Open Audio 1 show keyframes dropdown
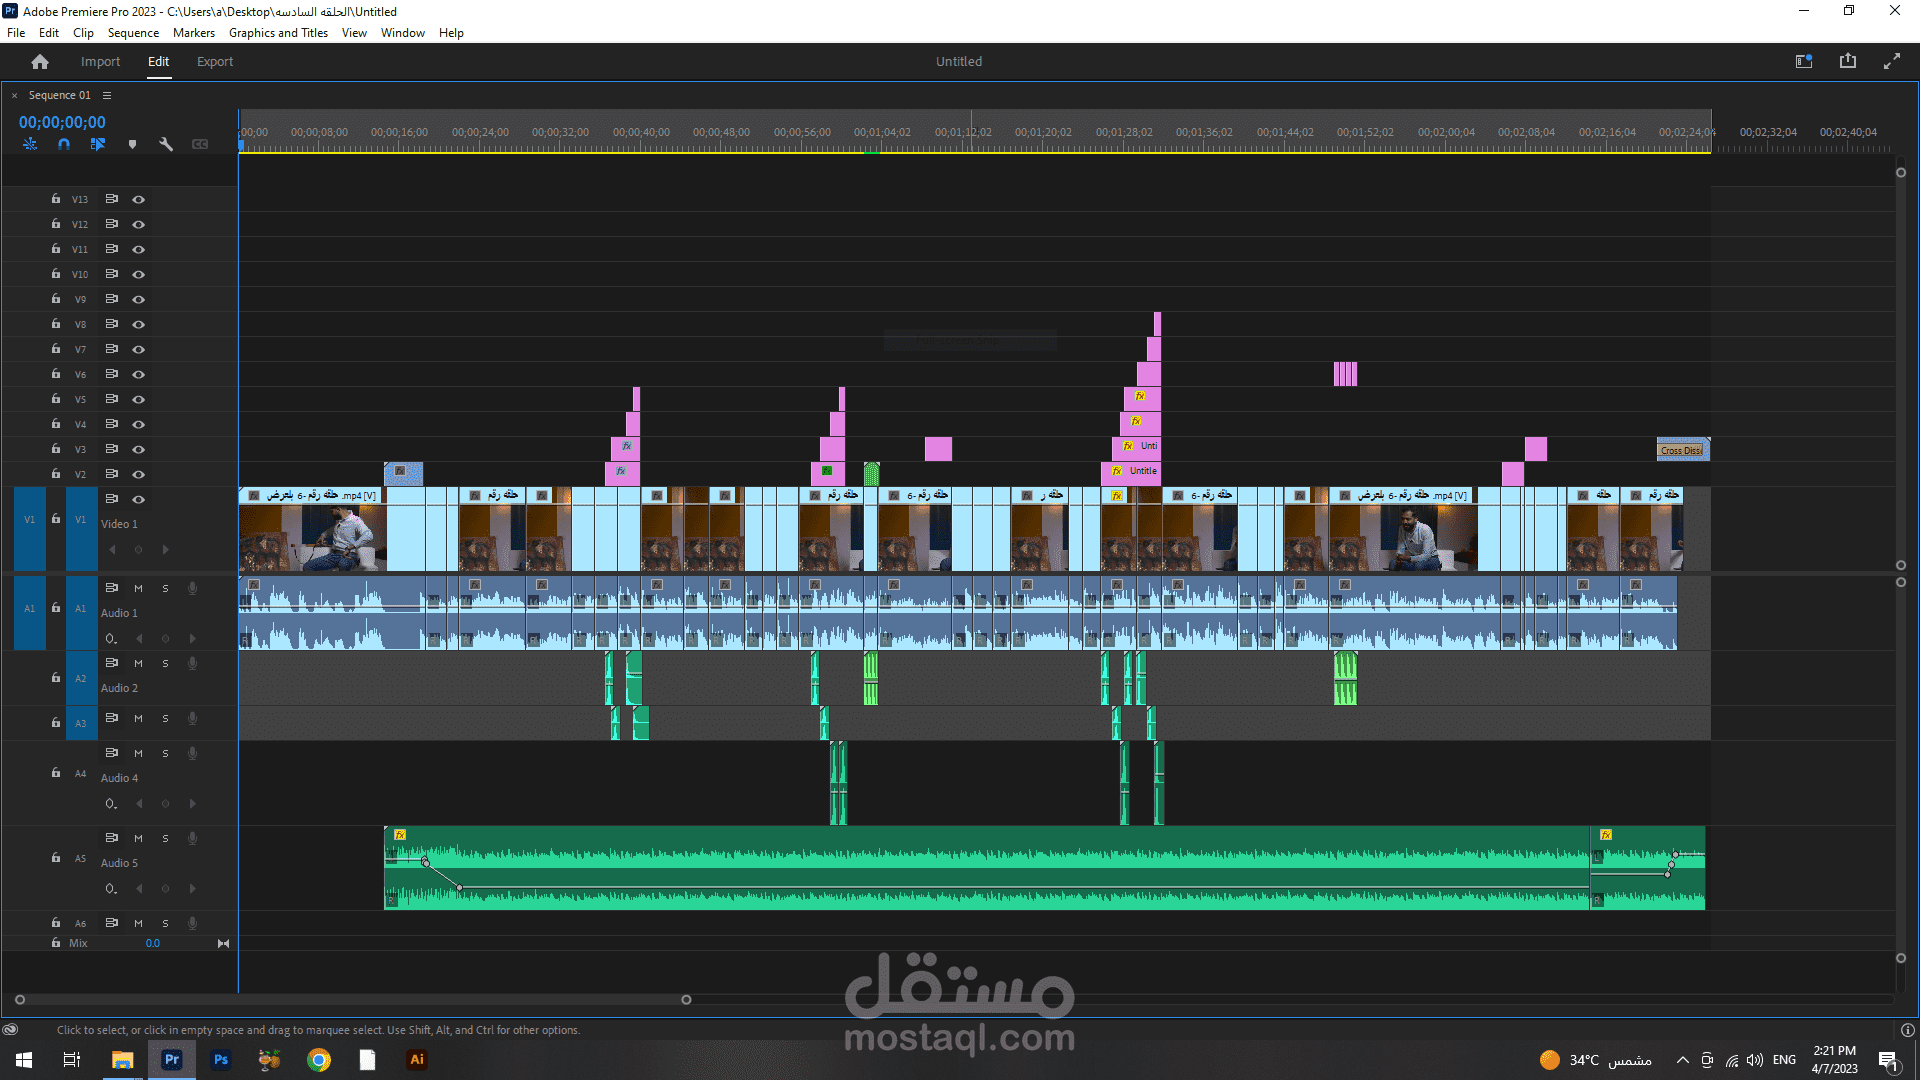The height and width of the screenshot is (1080, 1920). pos(111,638)
